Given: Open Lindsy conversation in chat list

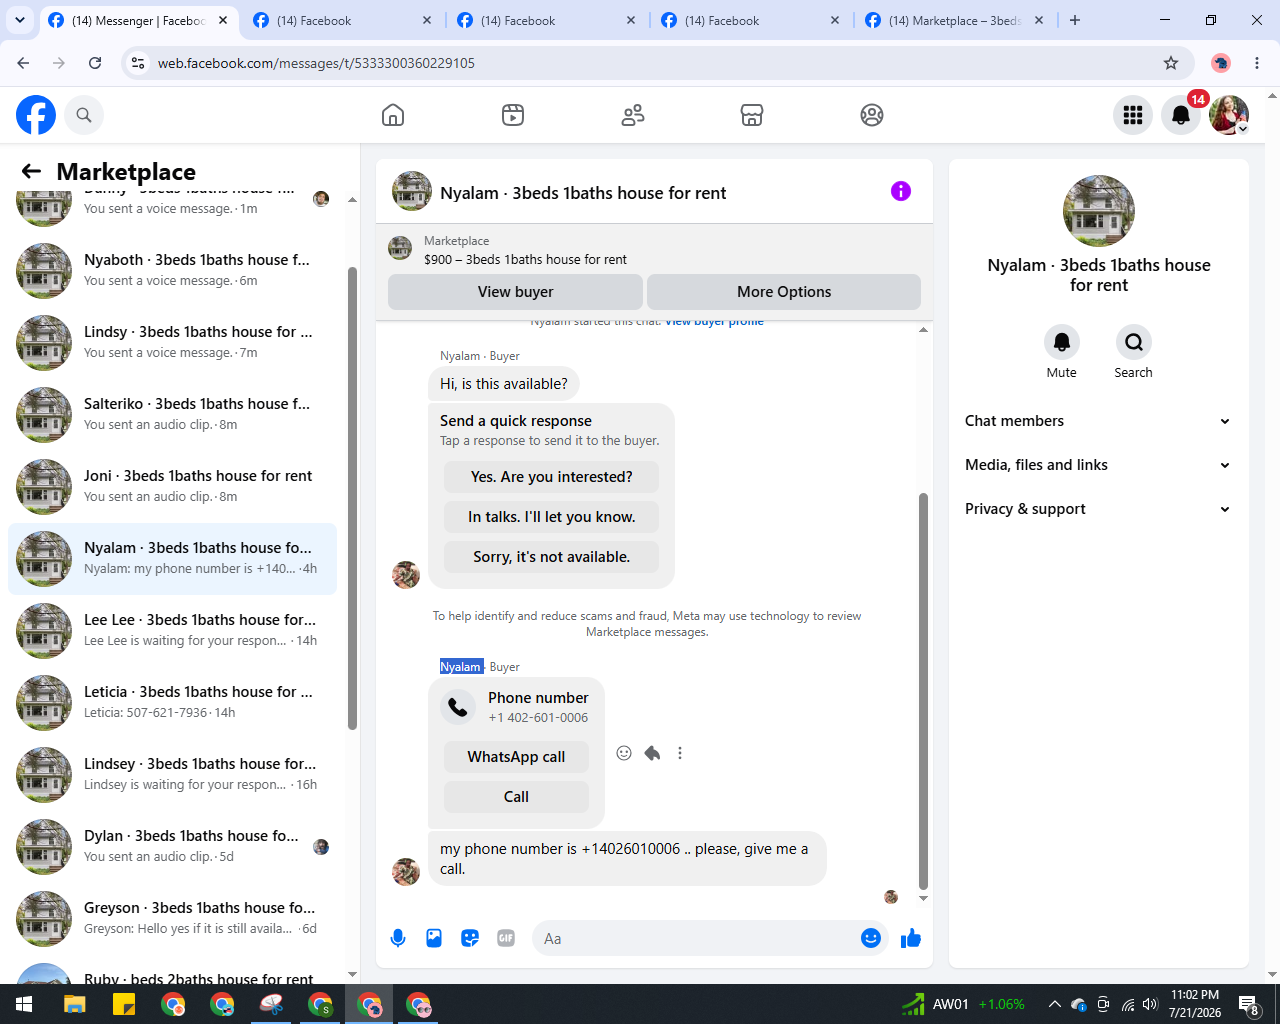Looking at the screenshot, I should click(x=172, y=342).
